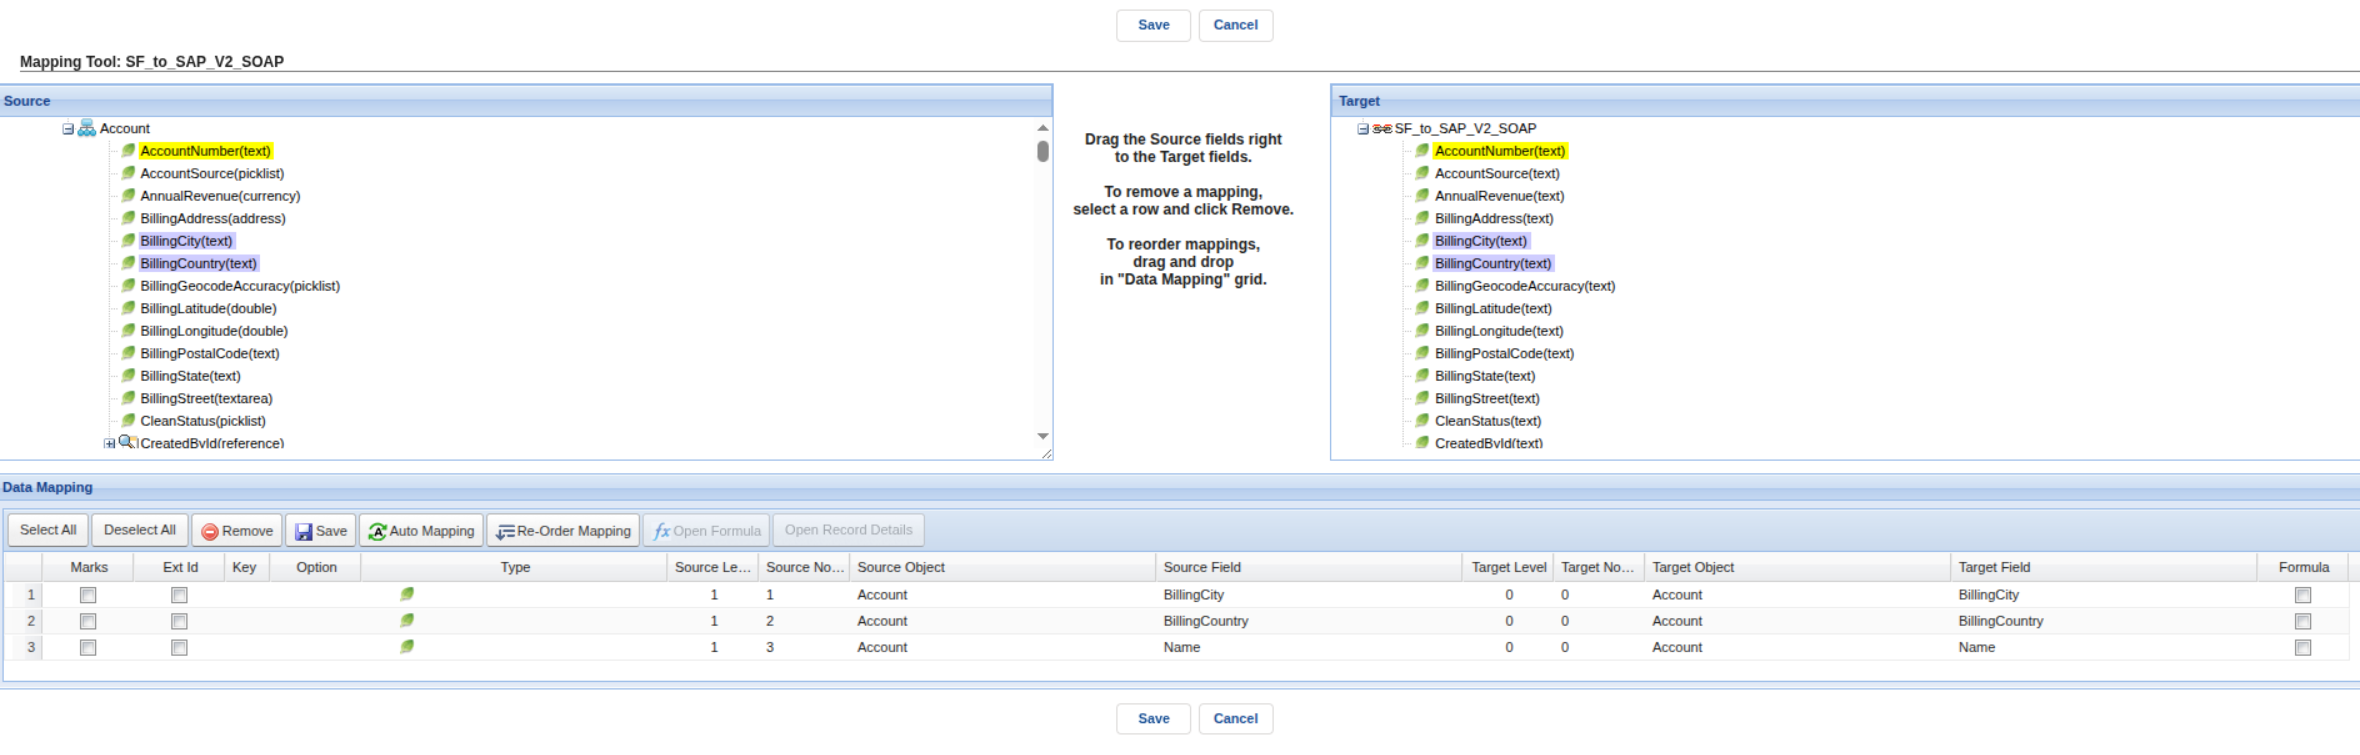Click the Open Record Details toolbar button
The width and height of the screenshot is (2360, 755).
coord(848,530)
